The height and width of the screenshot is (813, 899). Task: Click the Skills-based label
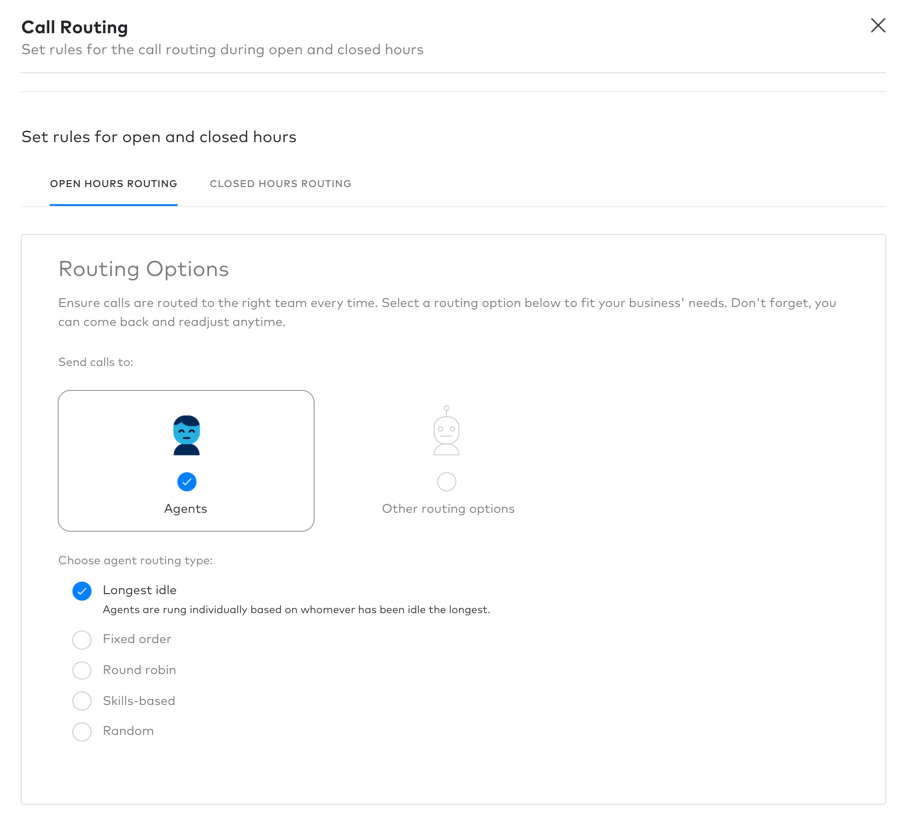click(139, 701)
